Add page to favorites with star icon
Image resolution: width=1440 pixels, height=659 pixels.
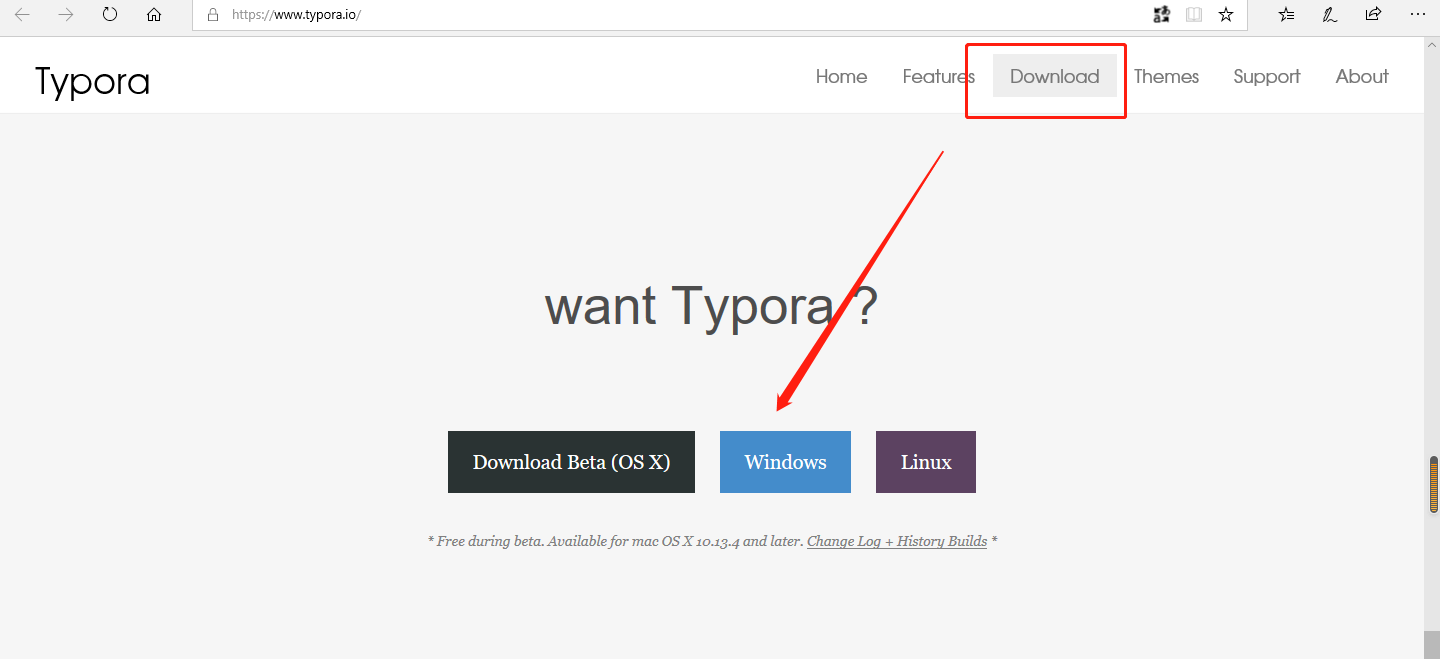[x=1226, y=15]
